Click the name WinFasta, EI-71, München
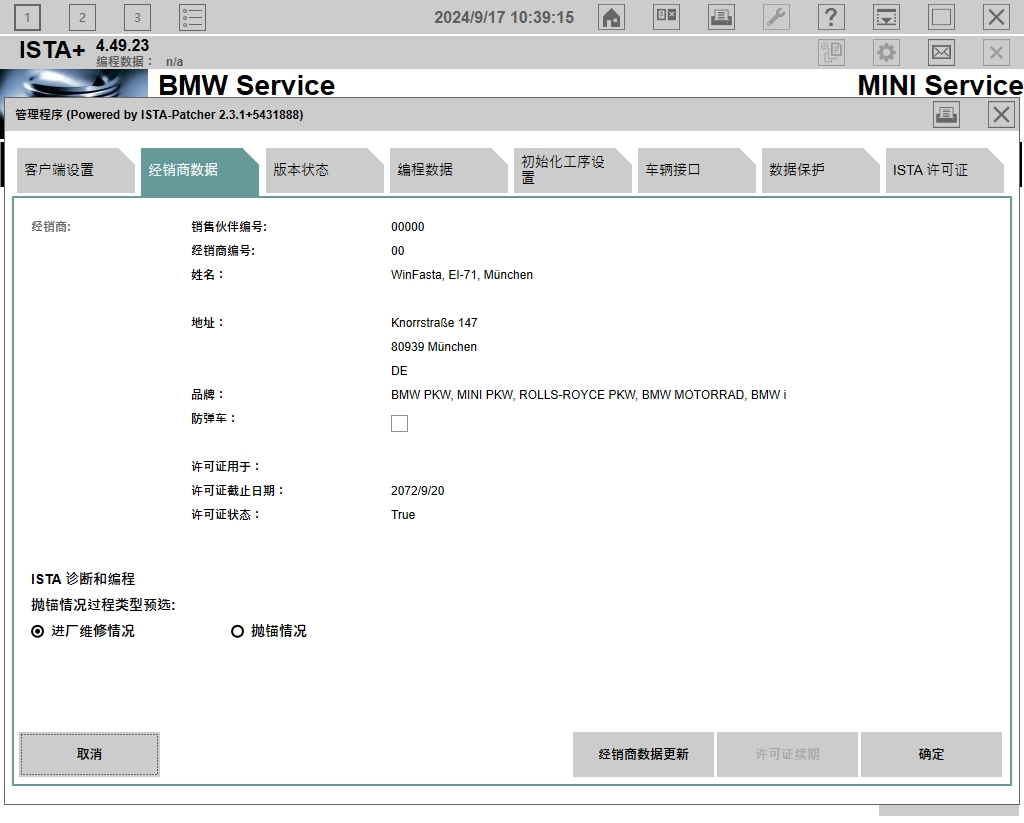 click(462, 275)
